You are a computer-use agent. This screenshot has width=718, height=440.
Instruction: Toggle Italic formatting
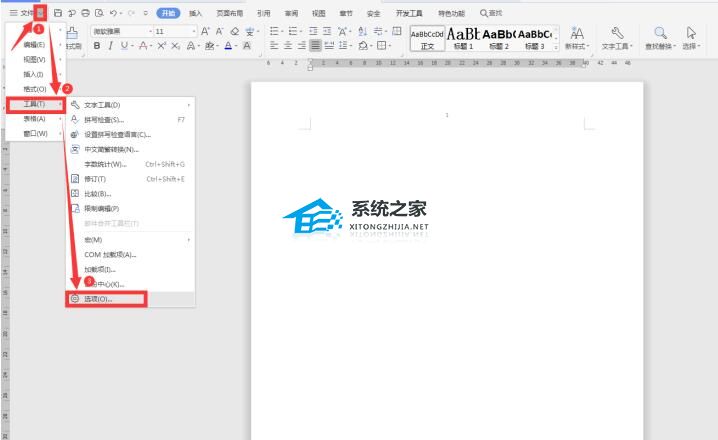coord(110,46)
